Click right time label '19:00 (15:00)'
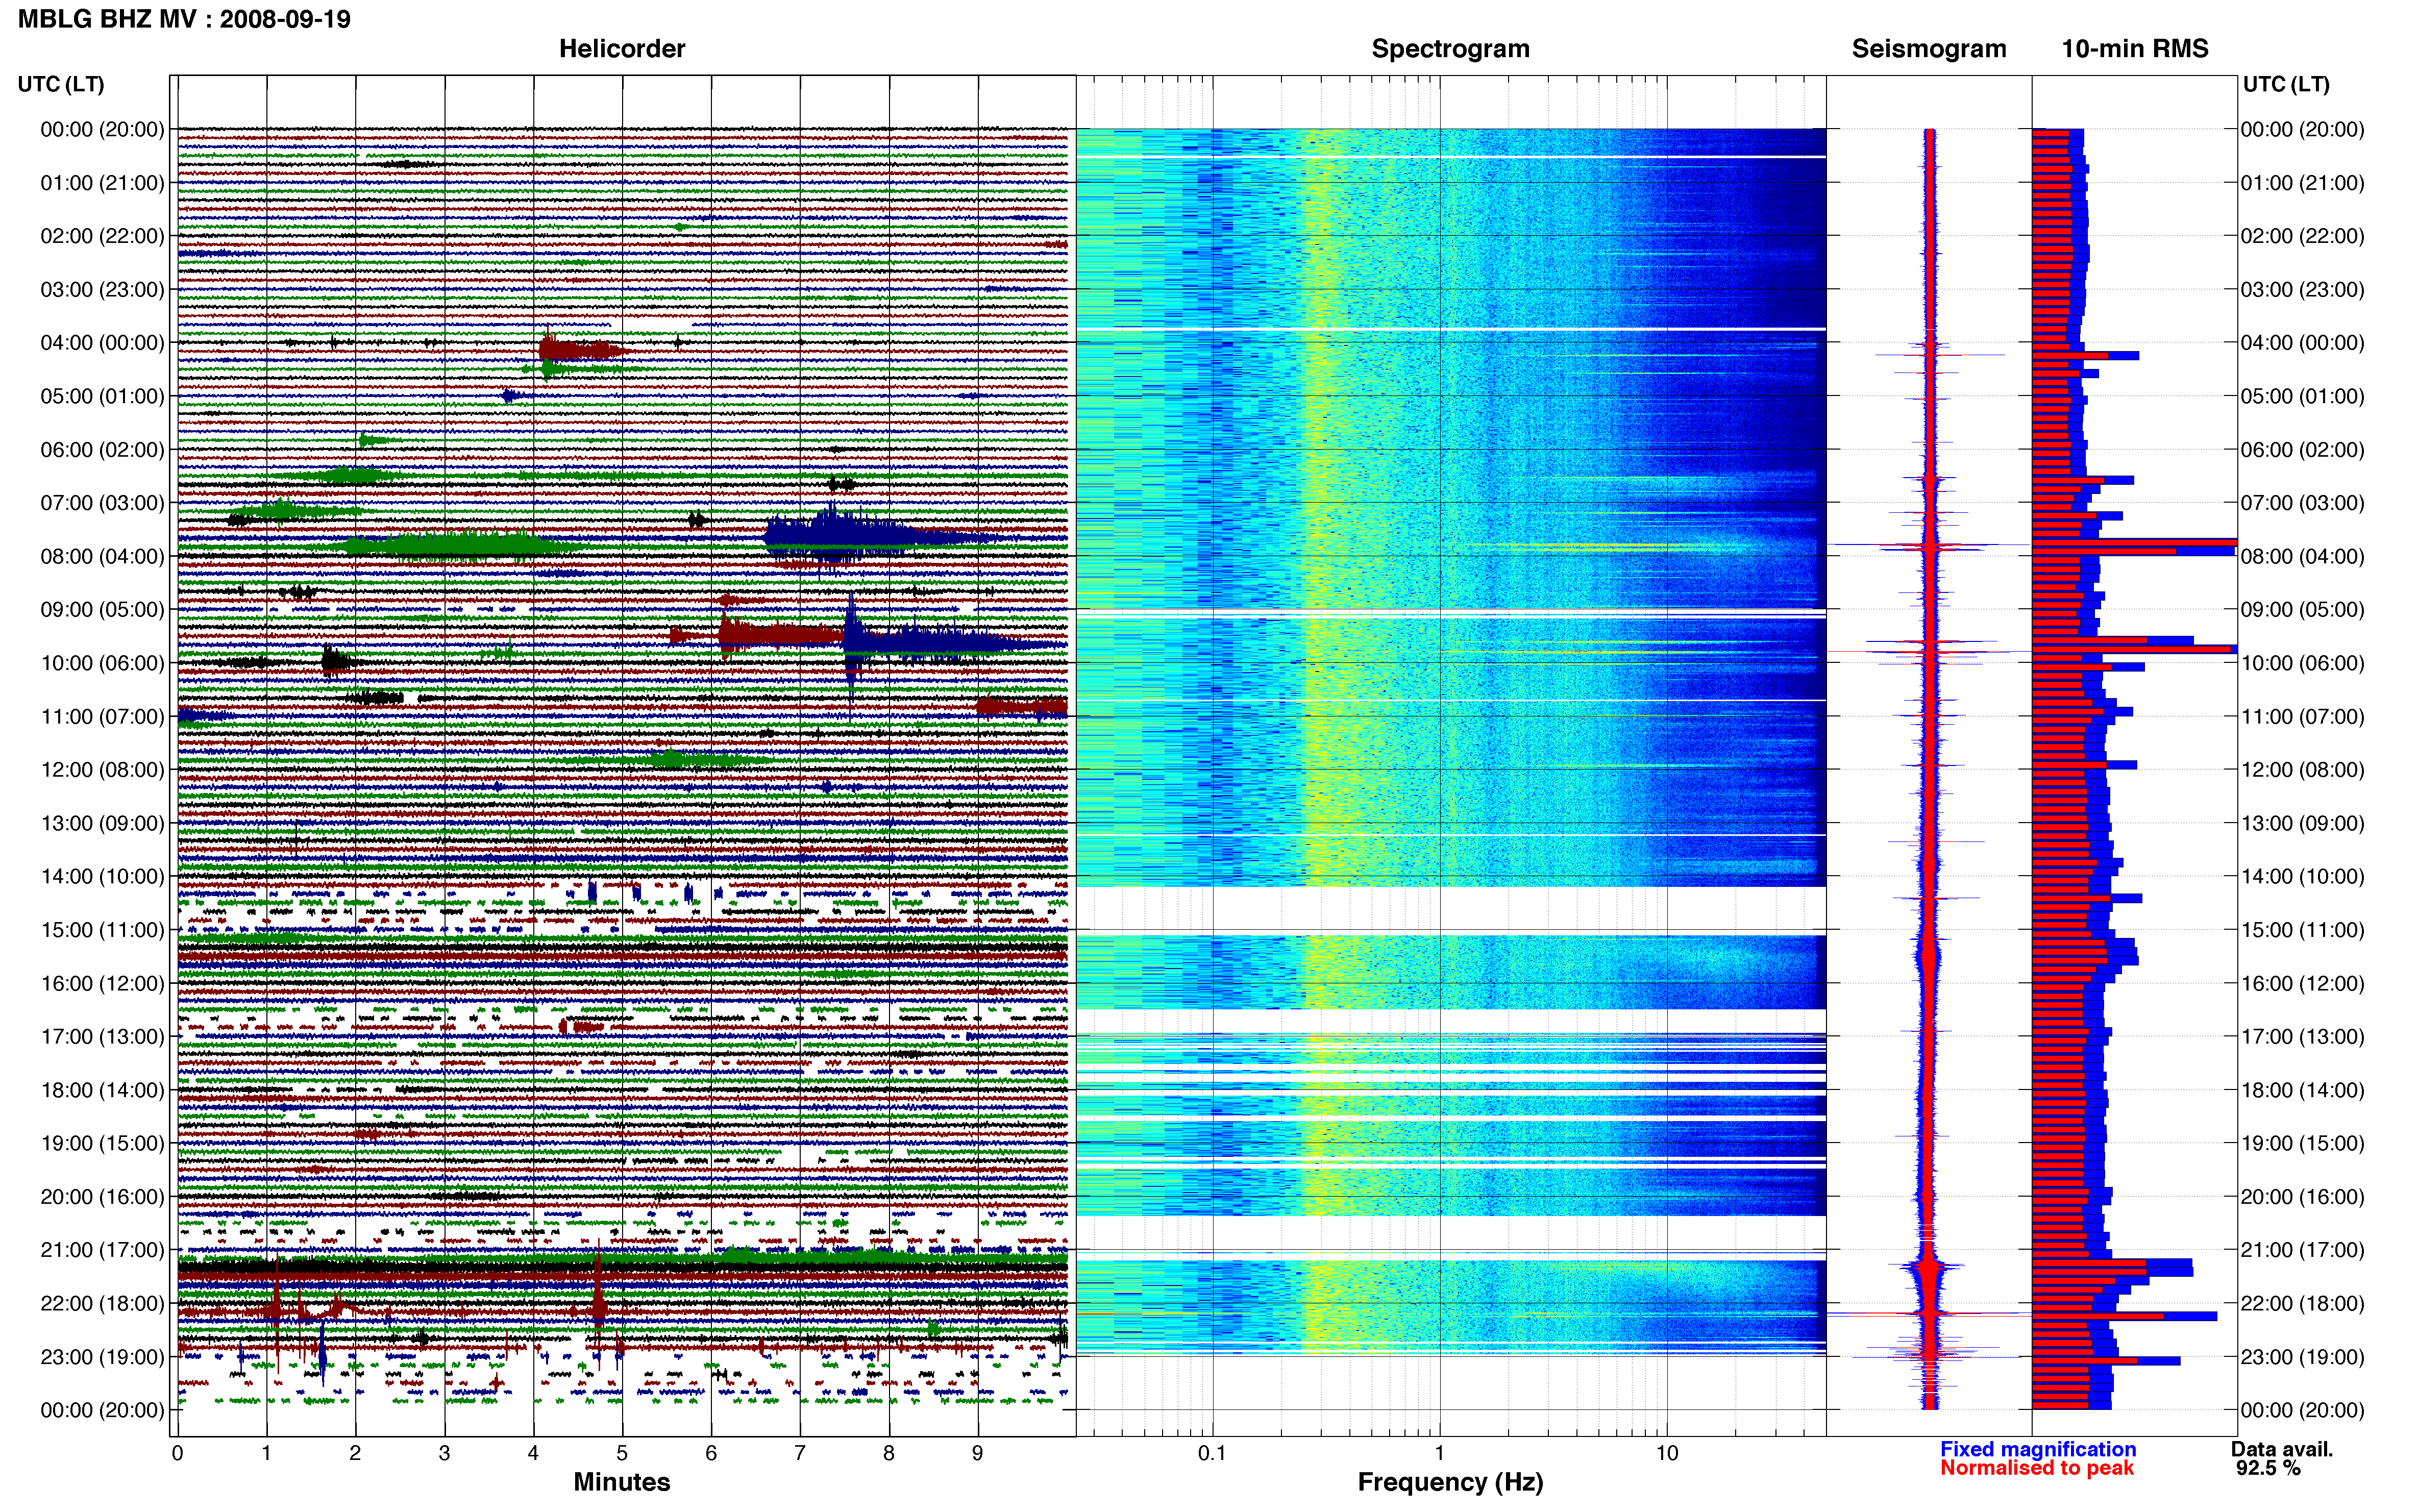Image resolution: width=2419 pixels, height=1512 pixels. (x=2302, y=1143)
